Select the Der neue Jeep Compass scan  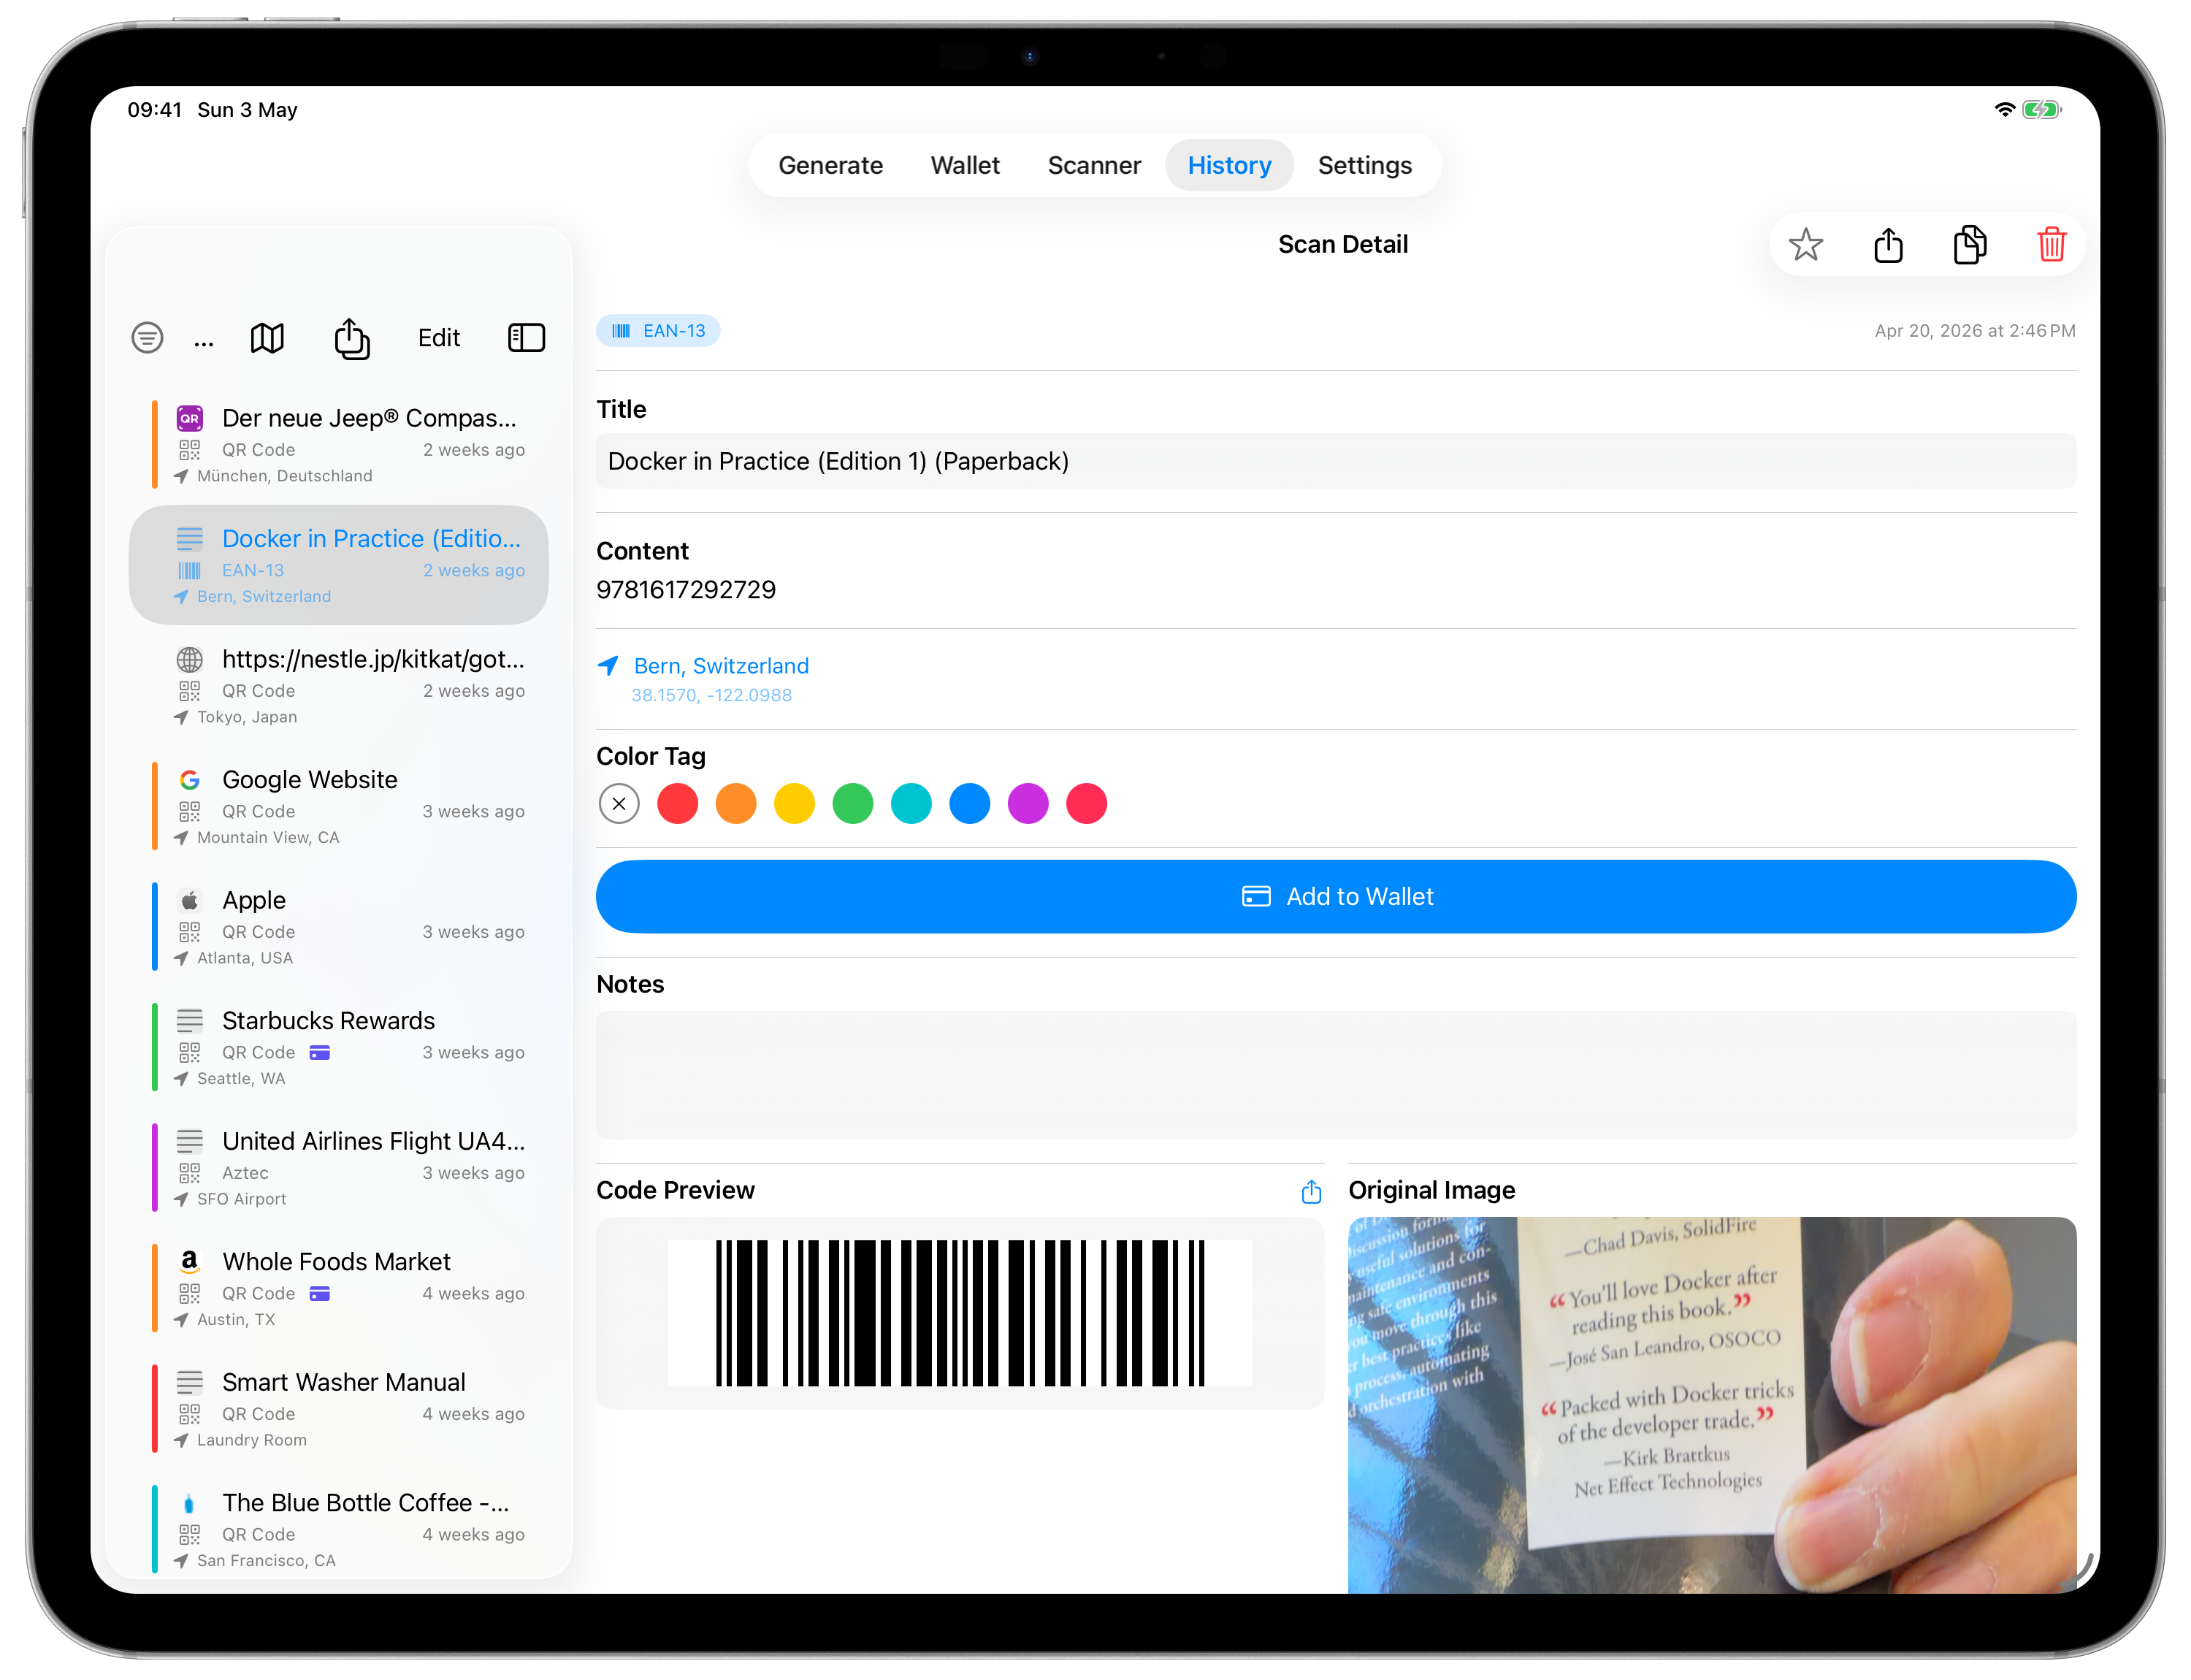(339, 445)
